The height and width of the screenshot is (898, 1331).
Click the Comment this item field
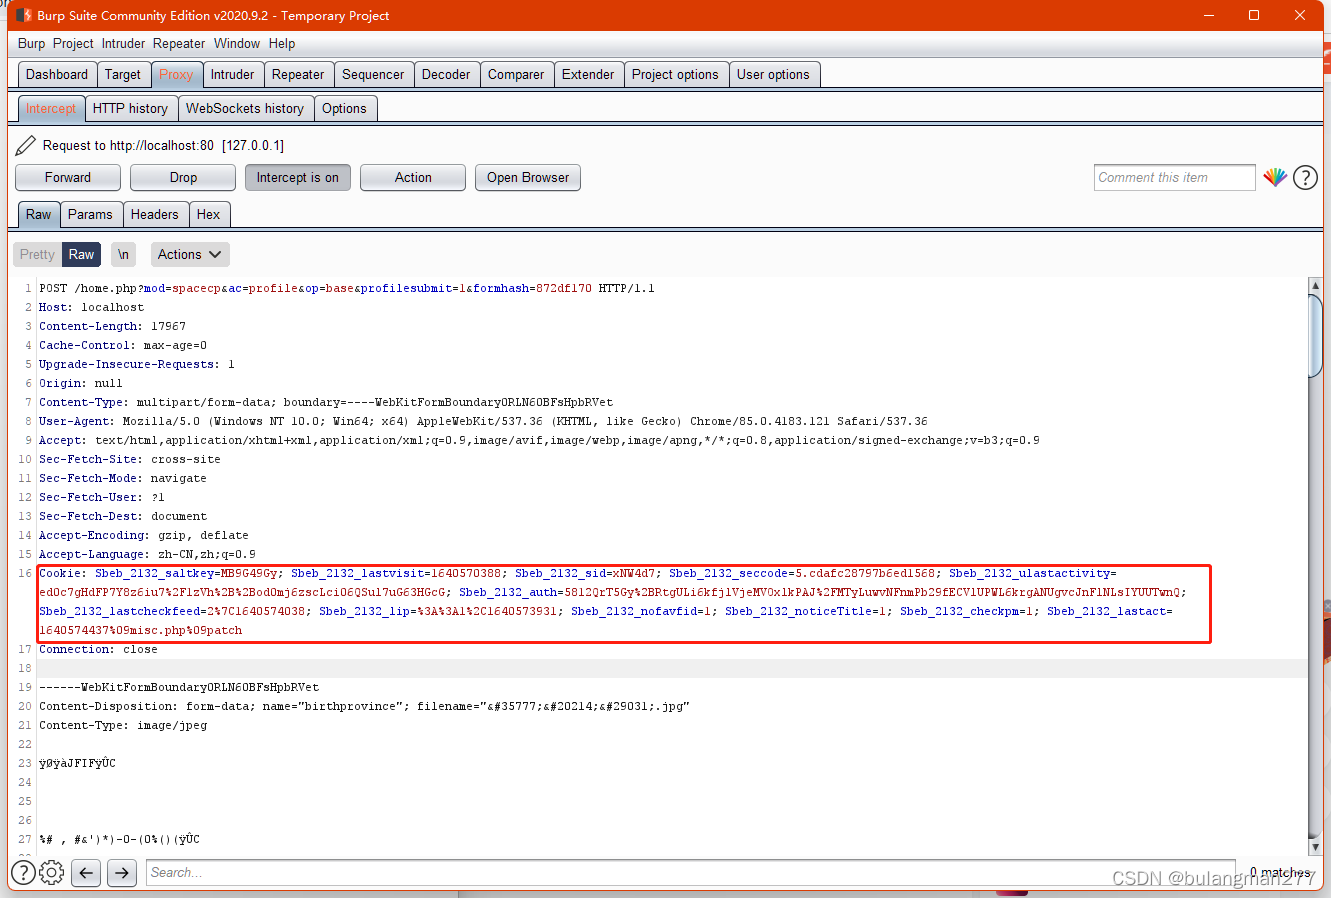(1174, 177)
